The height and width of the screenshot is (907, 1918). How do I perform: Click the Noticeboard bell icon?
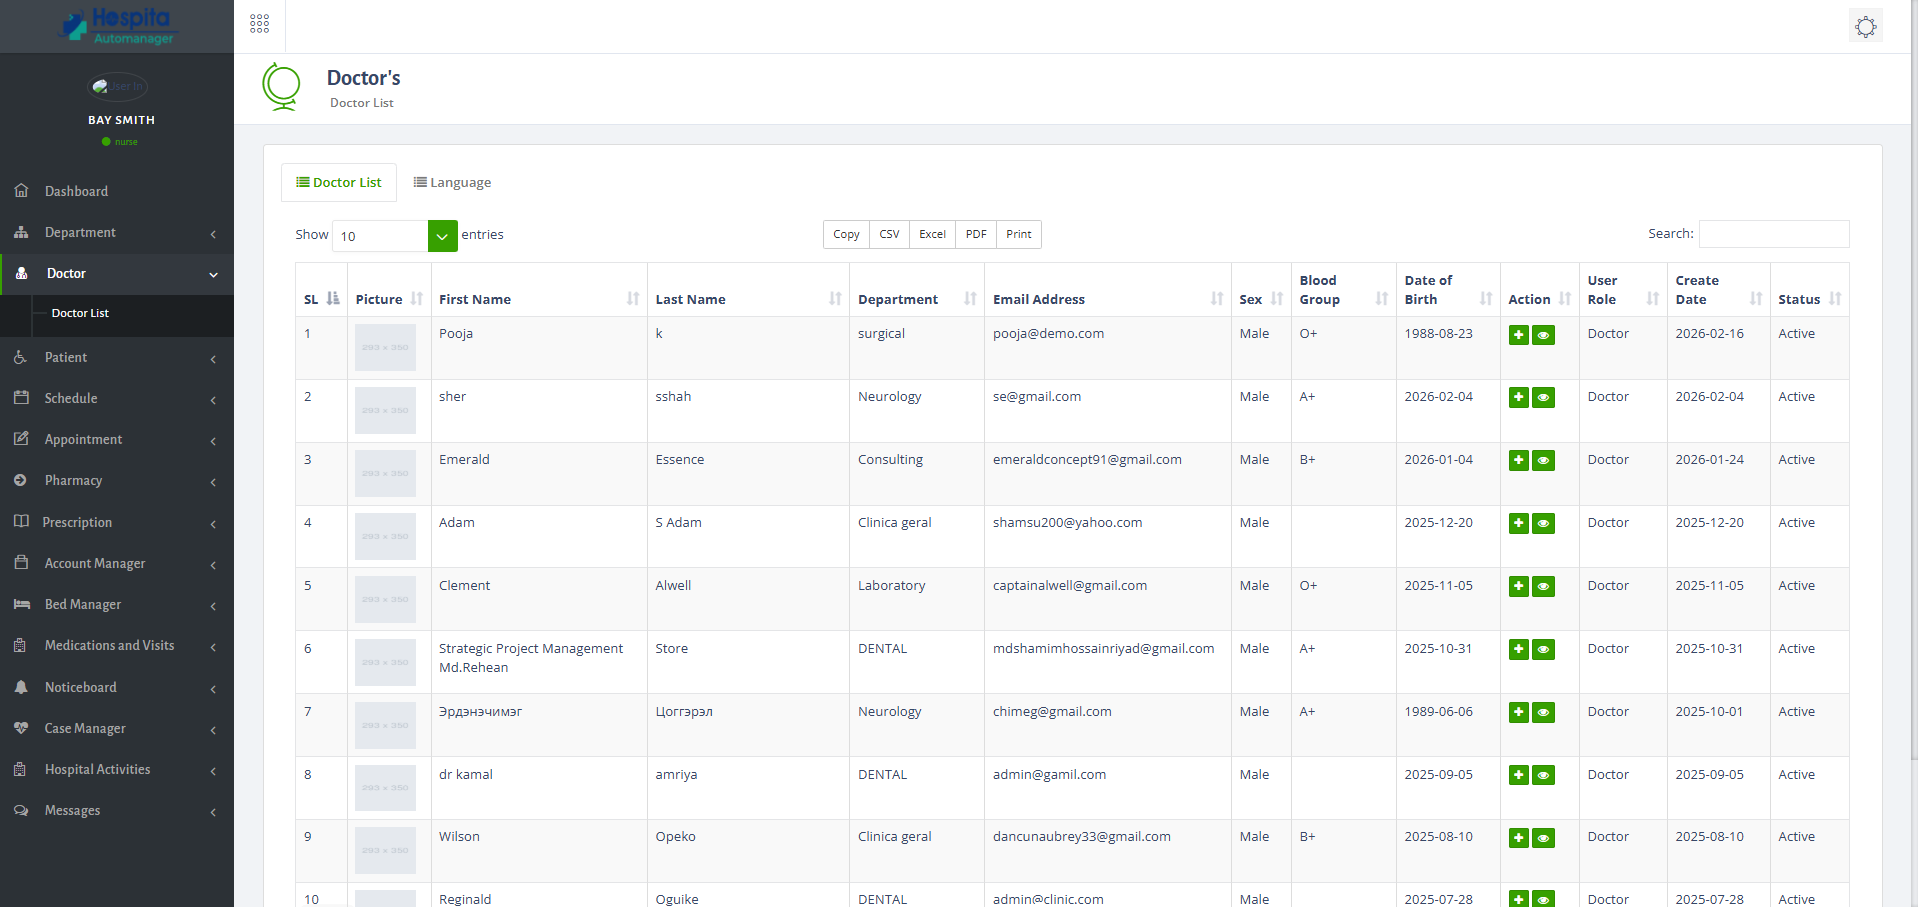[x=21, y=687]
